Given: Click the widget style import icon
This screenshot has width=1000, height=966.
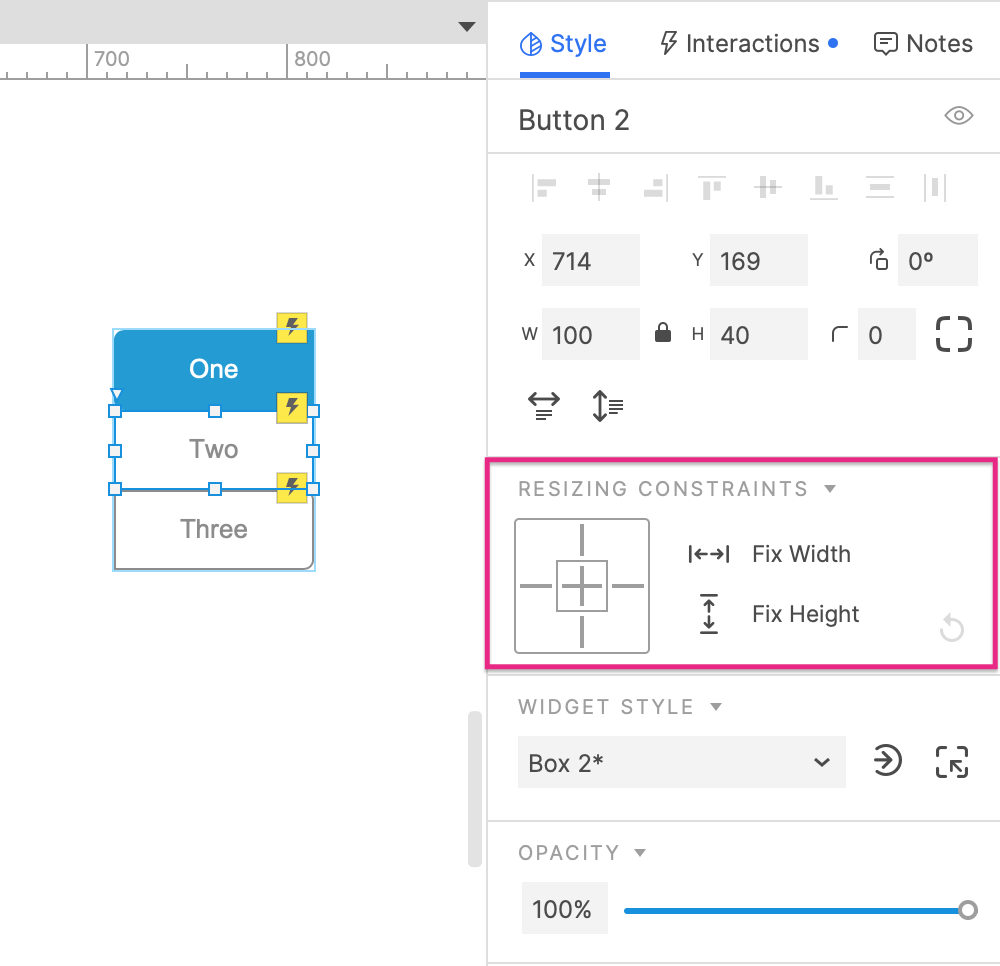Looking at the screenshot, I should tap(887, 761).
